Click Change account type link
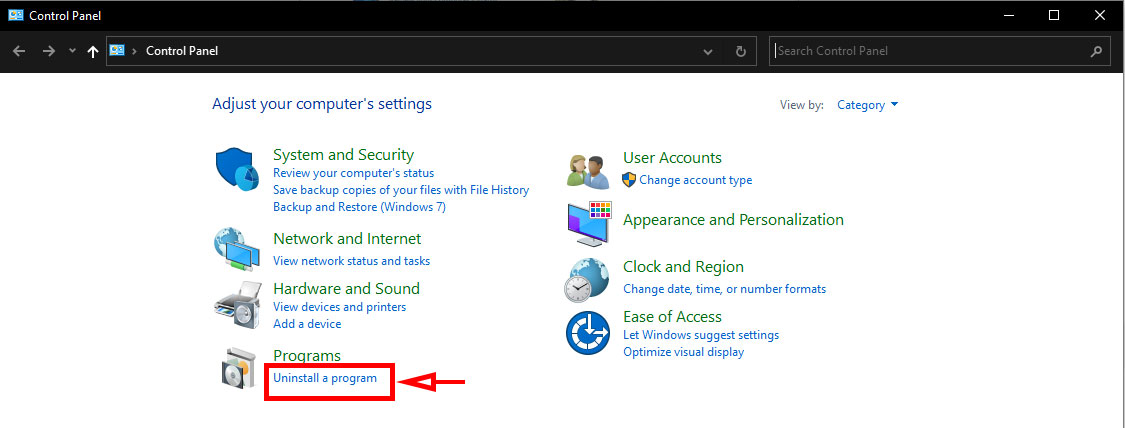The width and height of the screenshot is (1125, 428). point(695,180)
